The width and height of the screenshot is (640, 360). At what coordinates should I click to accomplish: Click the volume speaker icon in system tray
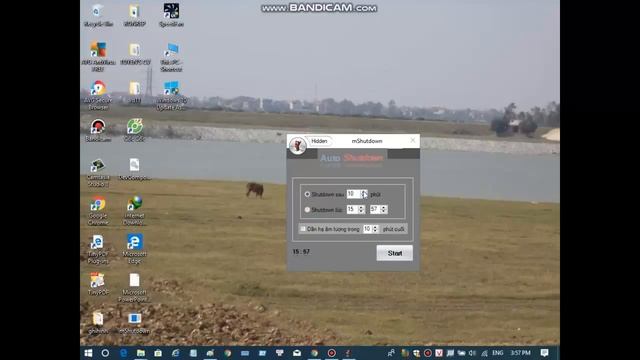click(x=472, y=353)
